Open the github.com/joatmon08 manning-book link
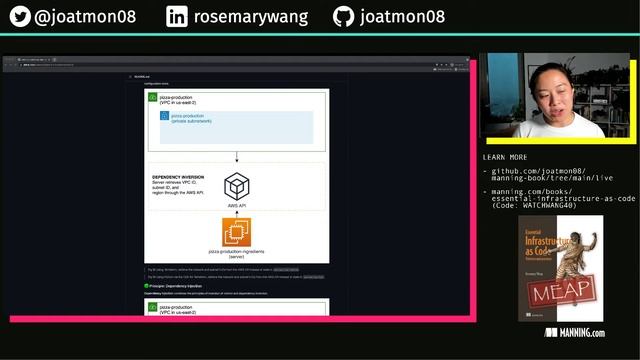The width and height of the screenshot is (640, 360). coord(552,174)
